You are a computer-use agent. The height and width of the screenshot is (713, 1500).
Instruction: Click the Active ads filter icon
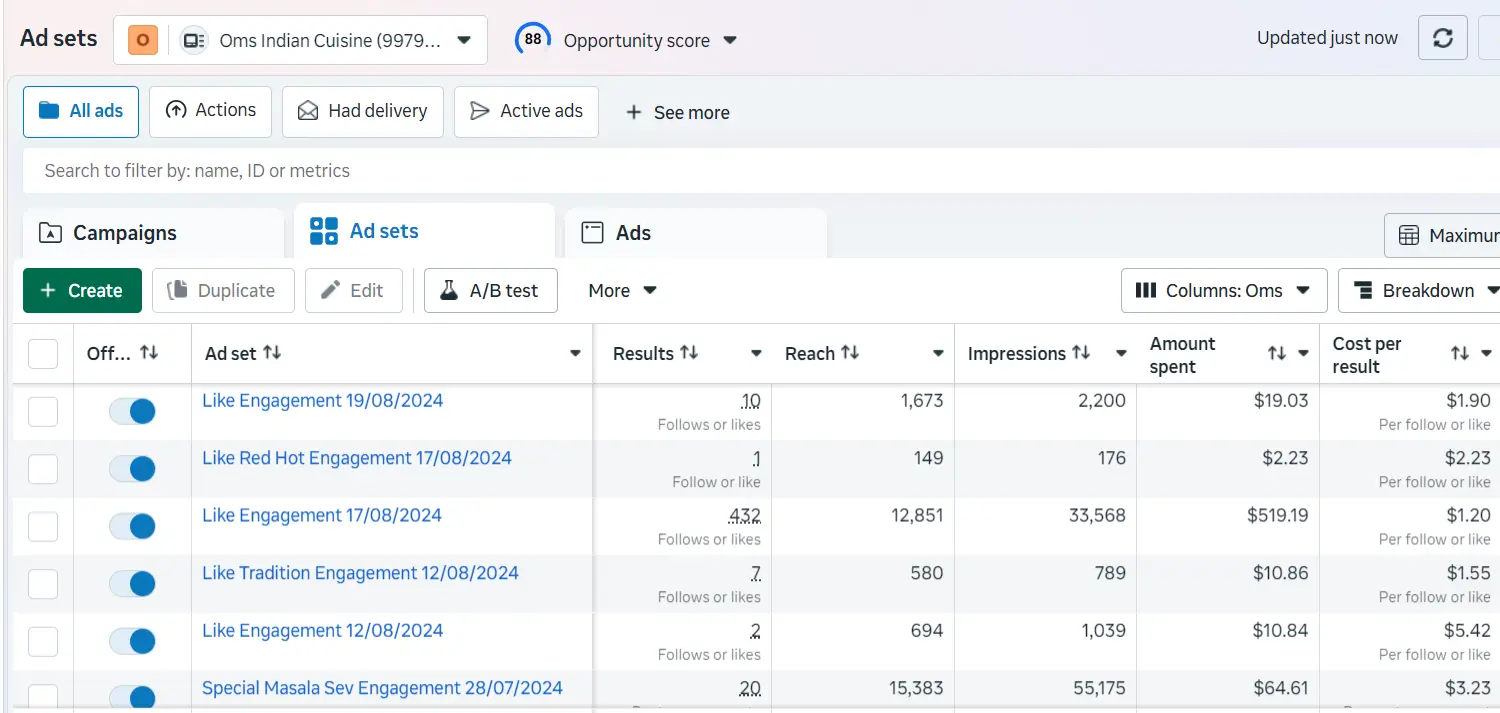click(x=480, y=111)
